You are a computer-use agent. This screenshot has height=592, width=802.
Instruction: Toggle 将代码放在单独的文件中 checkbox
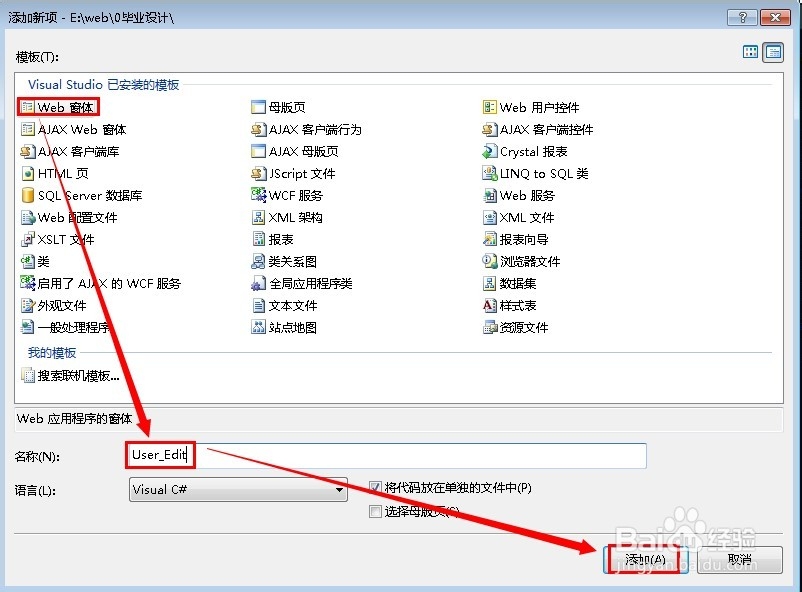click(375, 487)
